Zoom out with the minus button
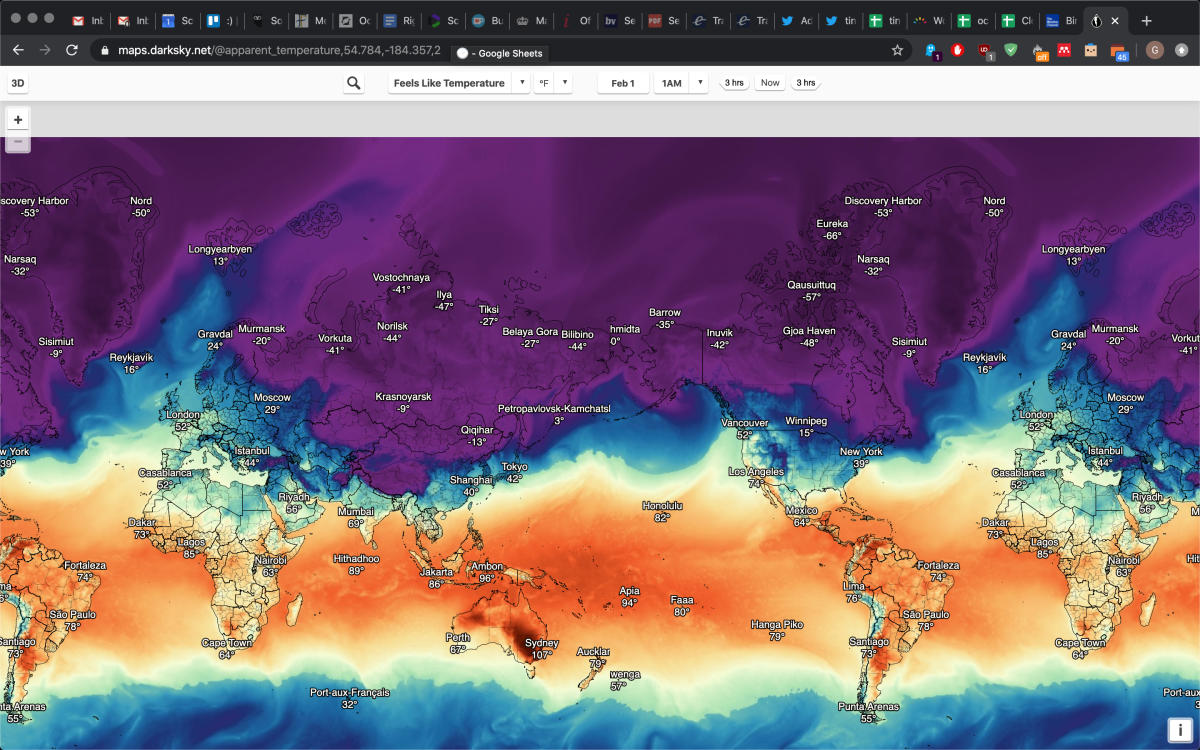The image size is (1200, 750). click(x=18, y=142)
